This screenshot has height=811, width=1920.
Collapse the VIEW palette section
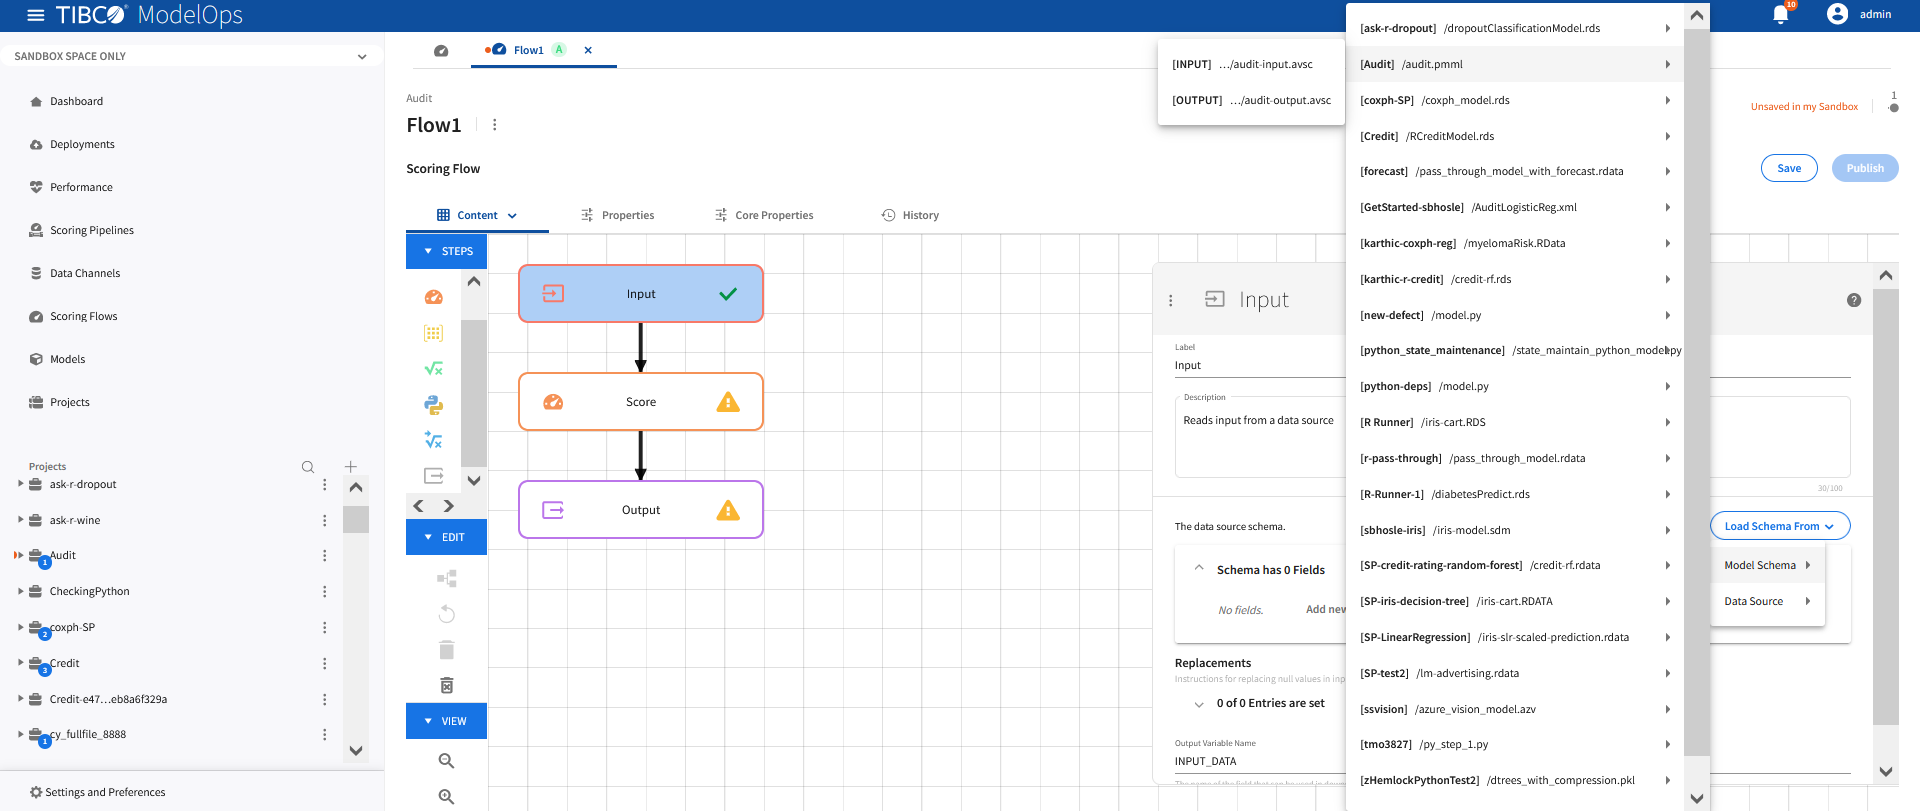[x=446, y=721]
